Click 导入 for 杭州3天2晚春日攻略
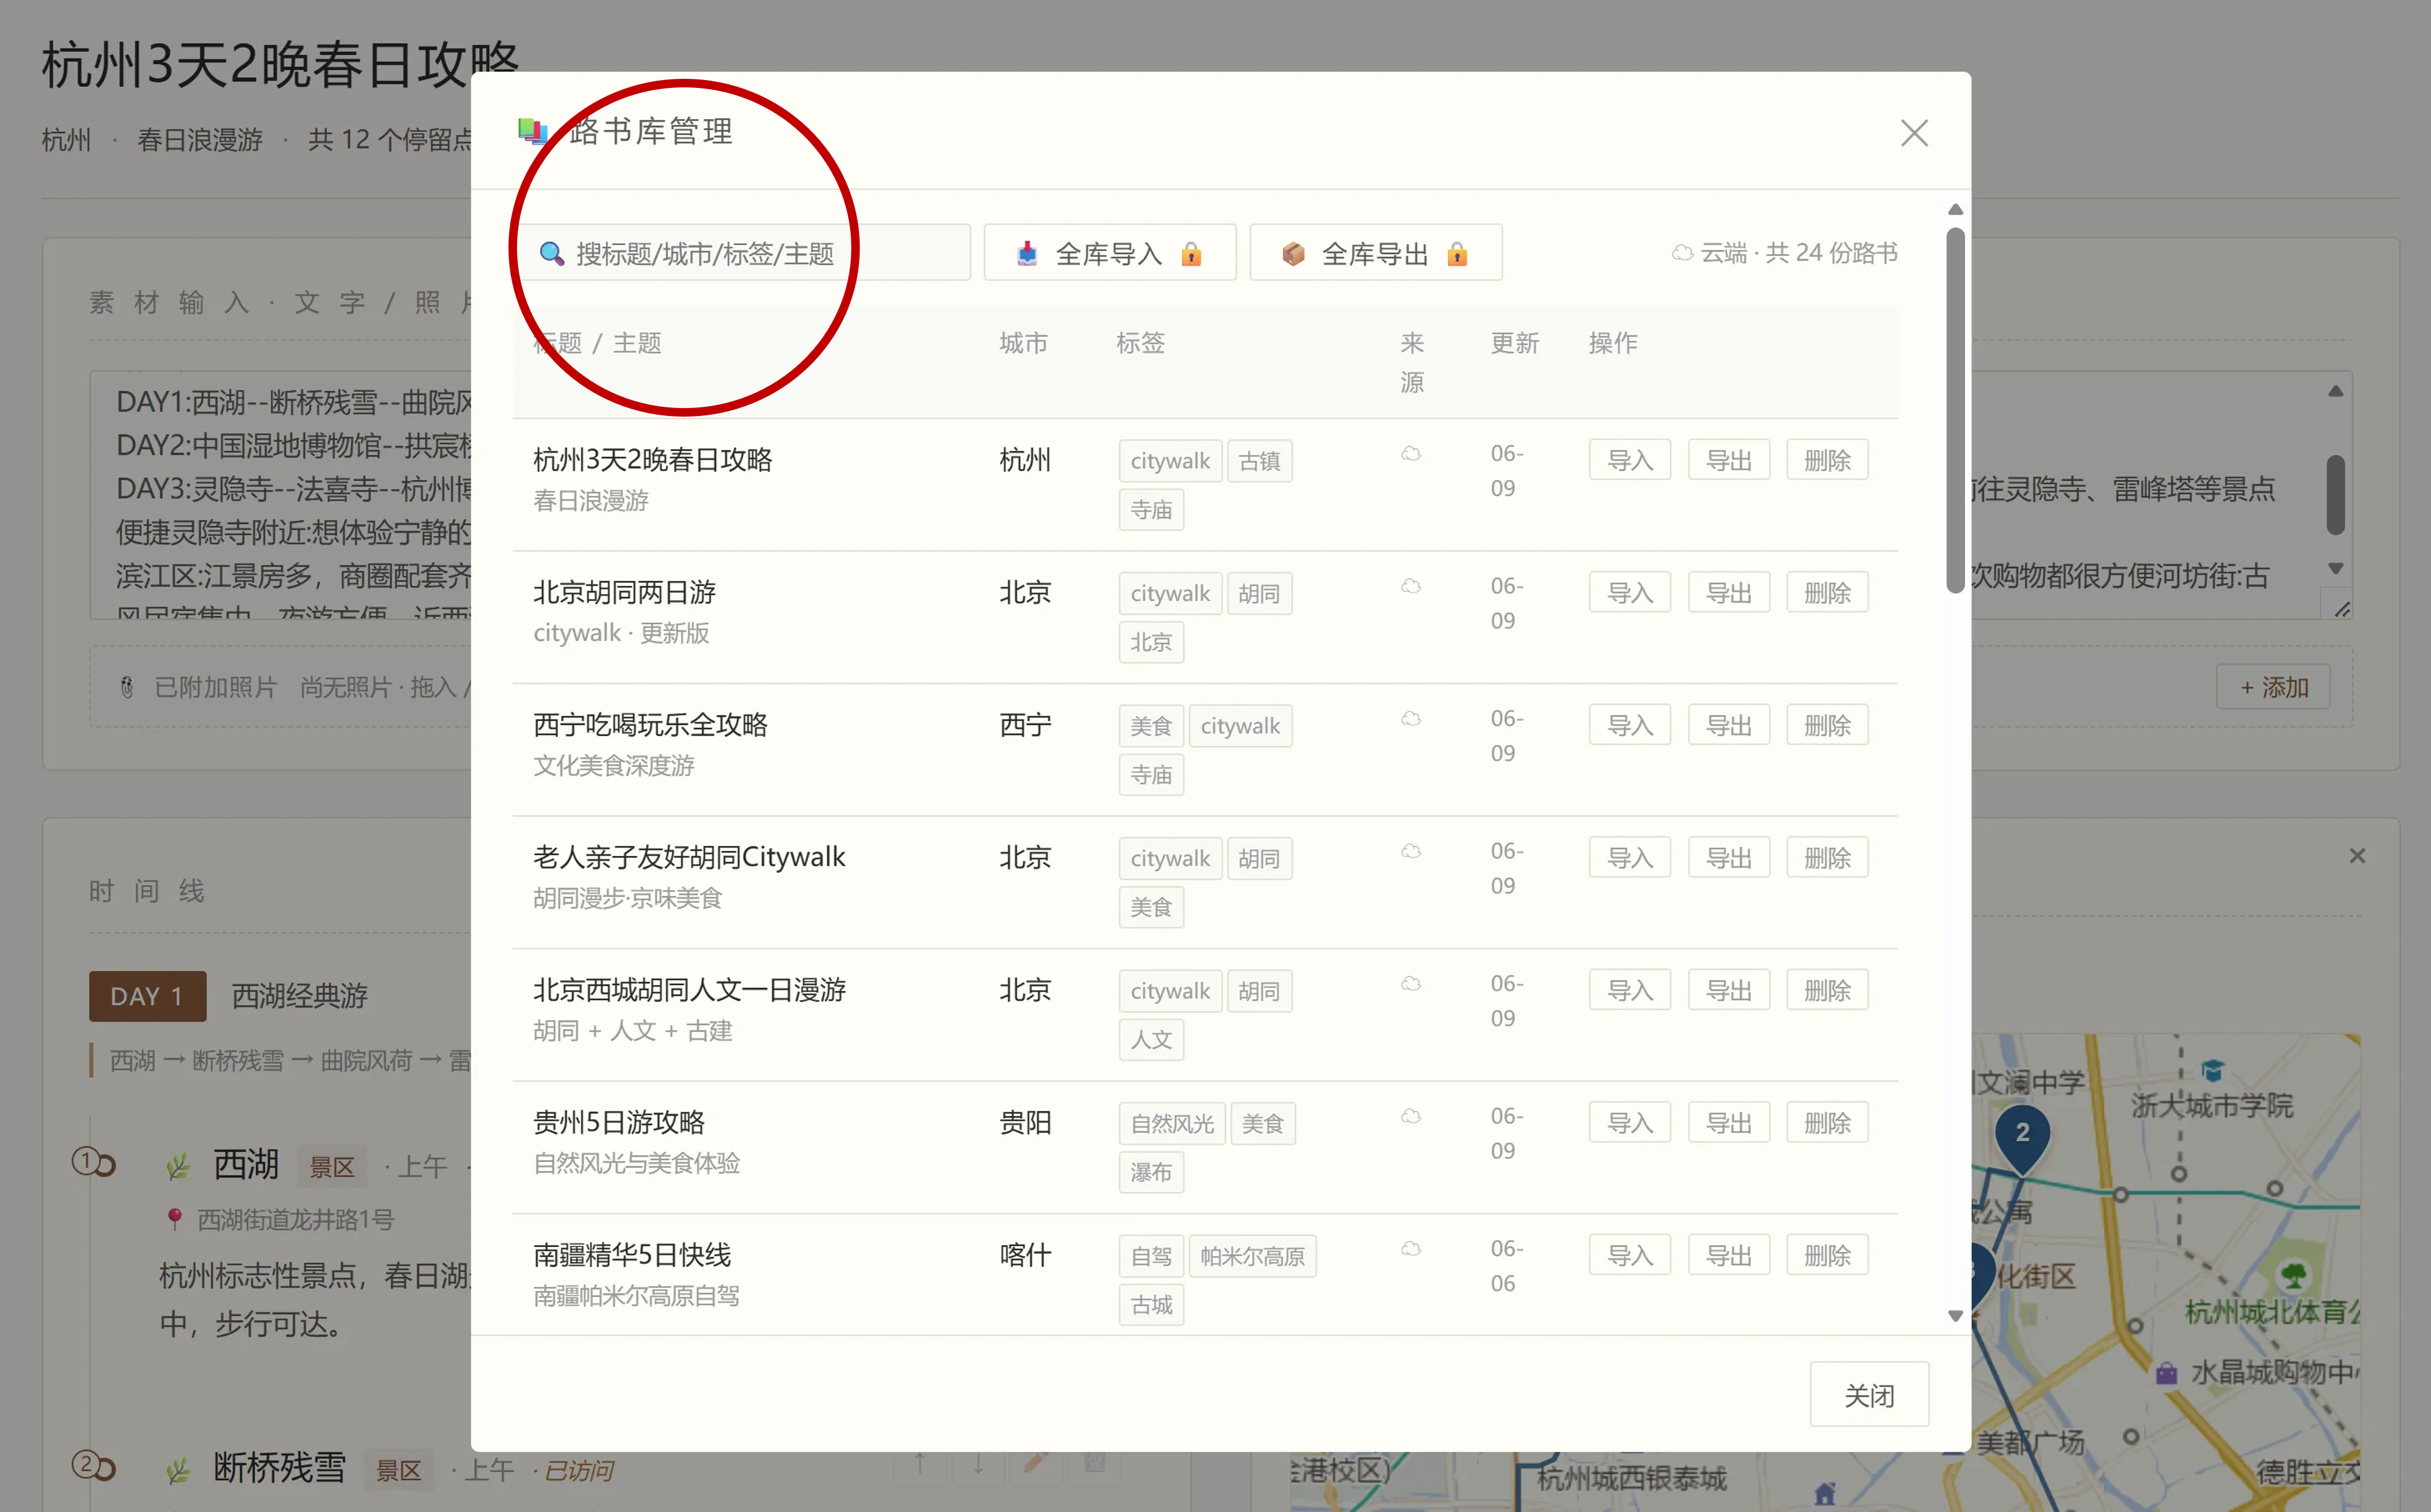Image resolution: width=2431 pixels, height=1512 pixels. pos(1630,460)
